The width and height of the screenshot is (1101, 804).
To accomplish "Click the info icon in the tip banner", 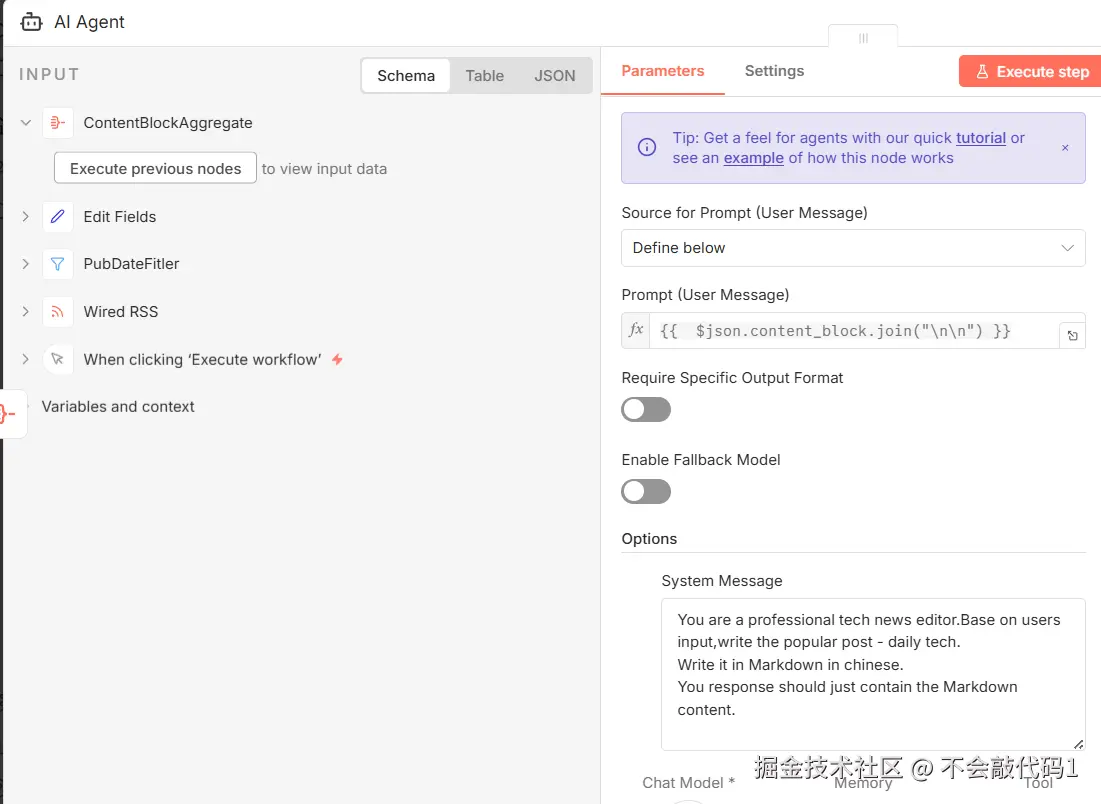I will coord(647,147).
